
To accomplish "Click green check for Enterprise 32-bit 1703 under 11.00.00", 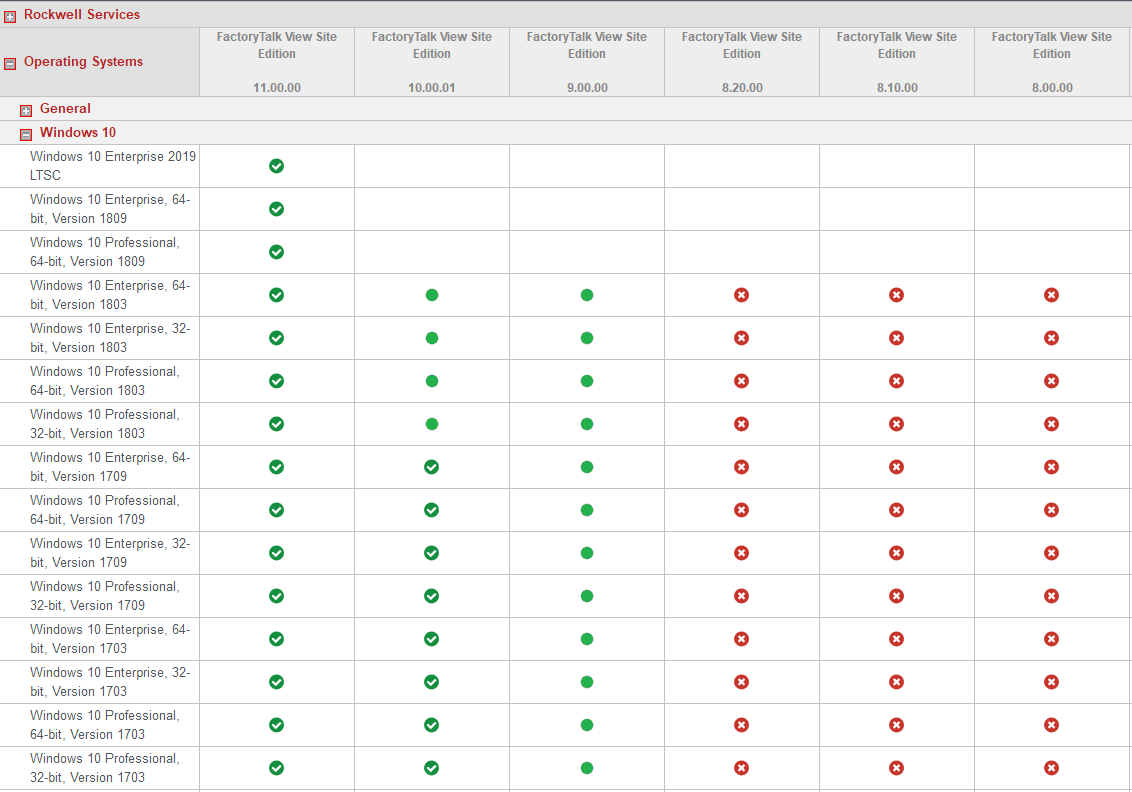I will pos(277,682).
